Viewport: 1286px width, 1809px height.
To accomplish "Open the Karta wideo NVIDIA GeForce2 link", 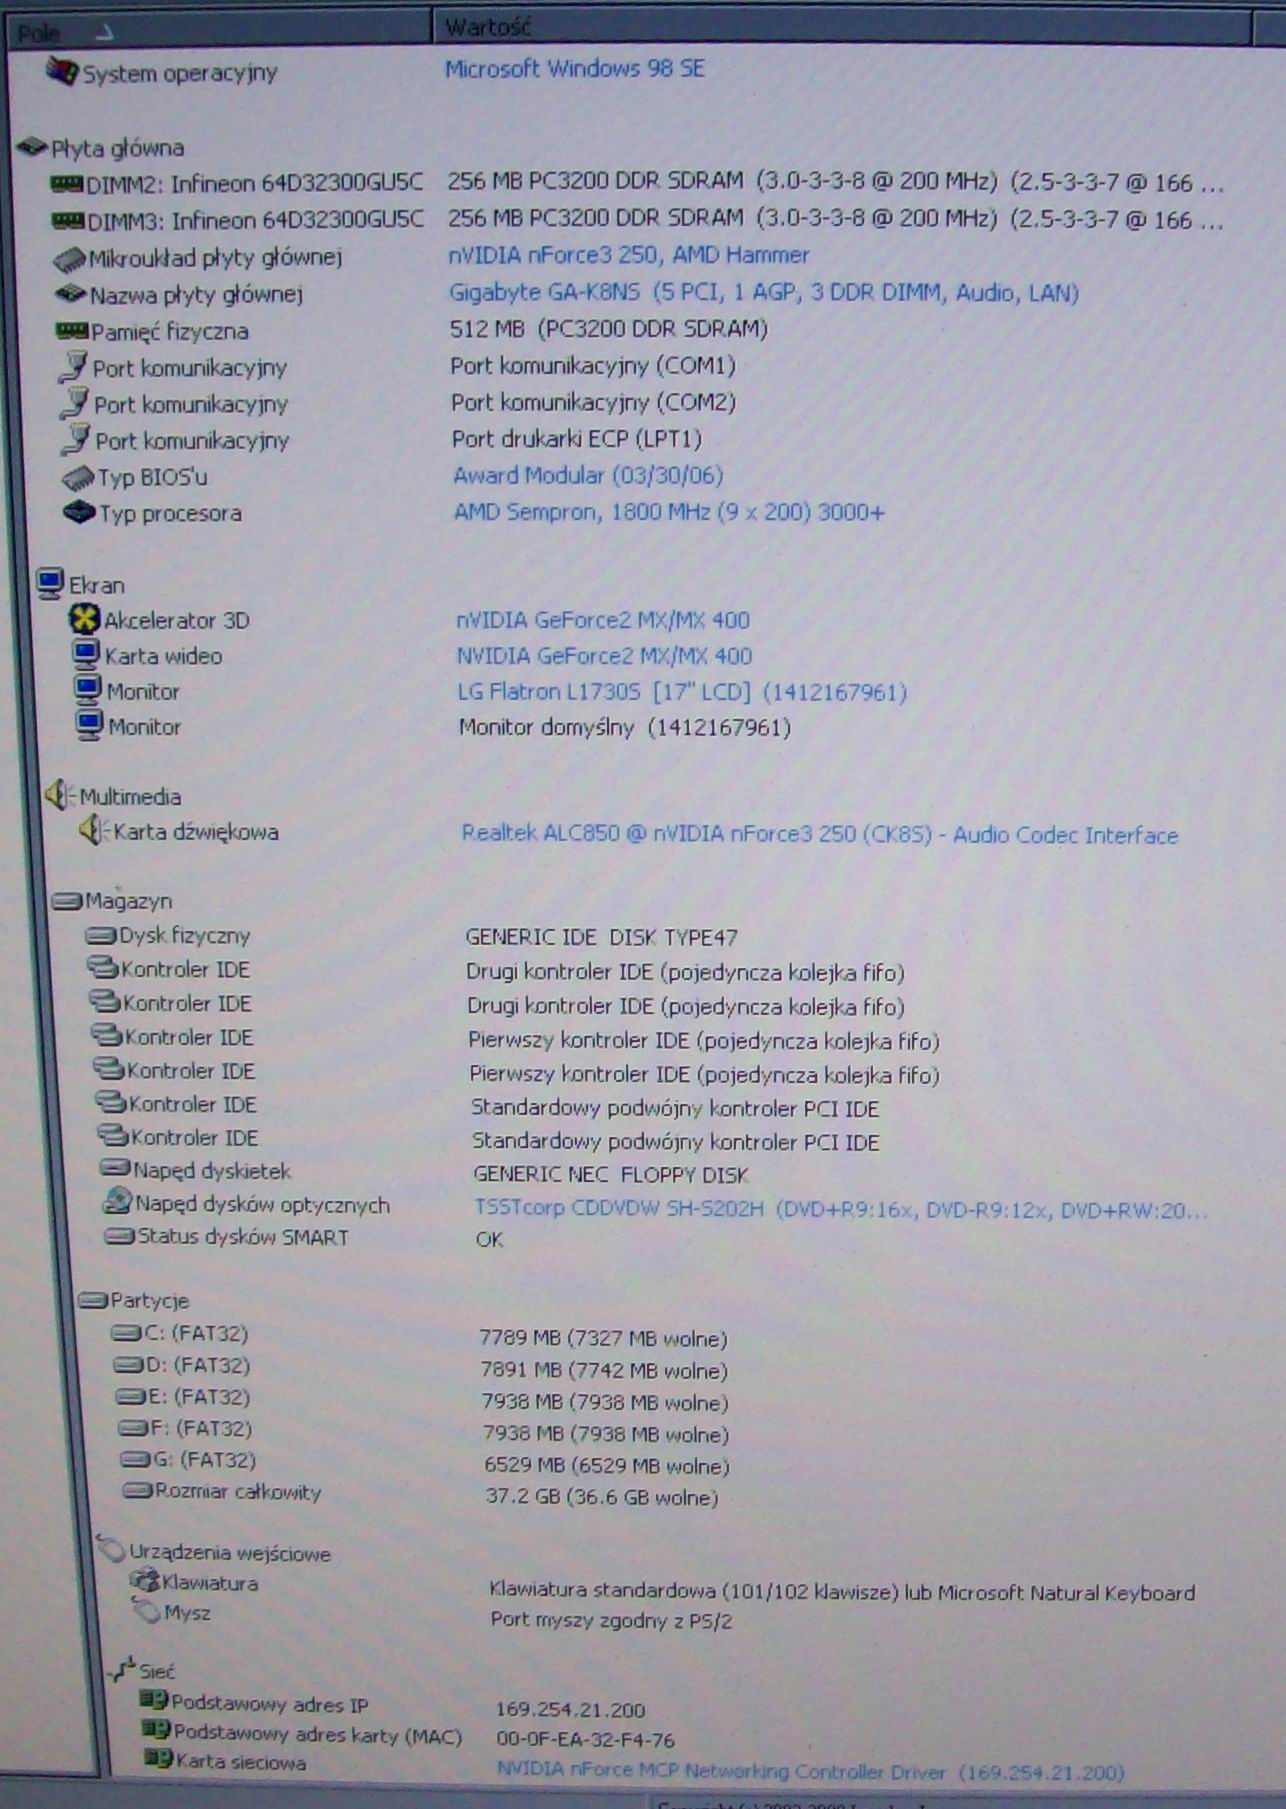I will pos(604,656).
